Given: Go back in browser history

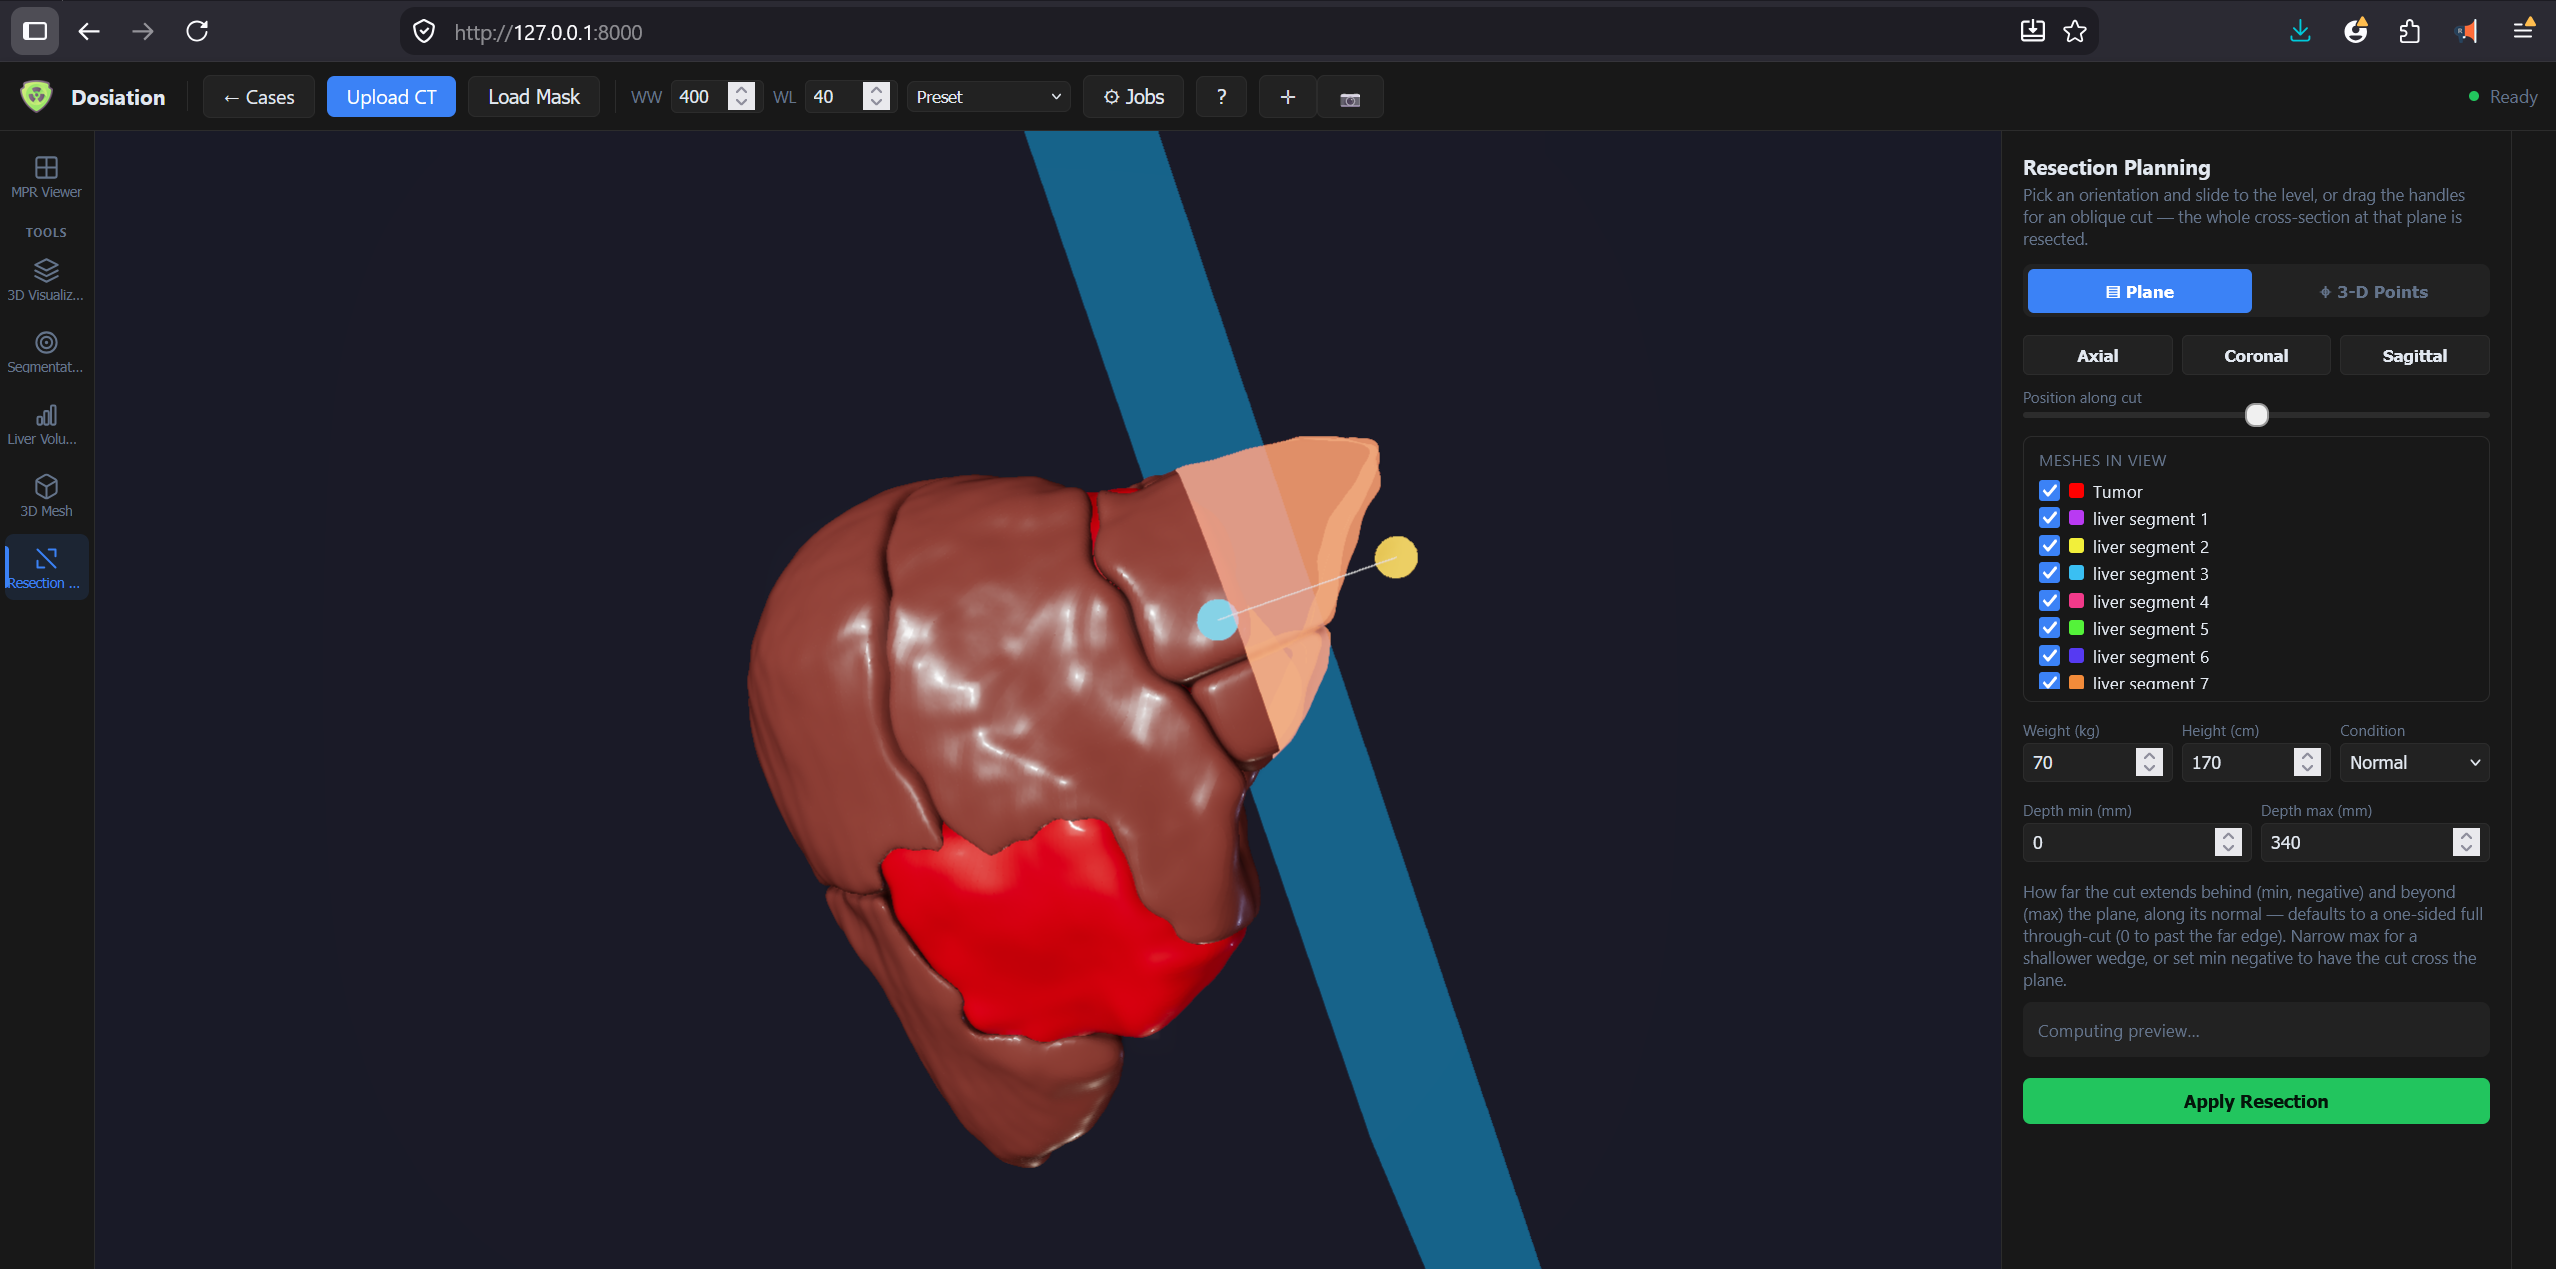Looking at the screenshot, I should coord(89,31).
